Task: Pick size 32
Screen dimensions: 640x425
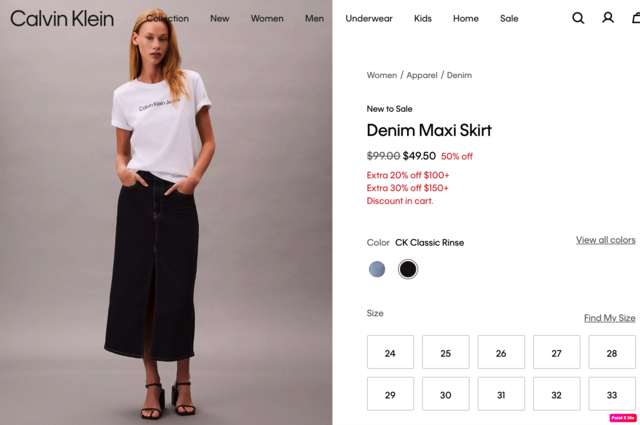Action: click(556, 394)
